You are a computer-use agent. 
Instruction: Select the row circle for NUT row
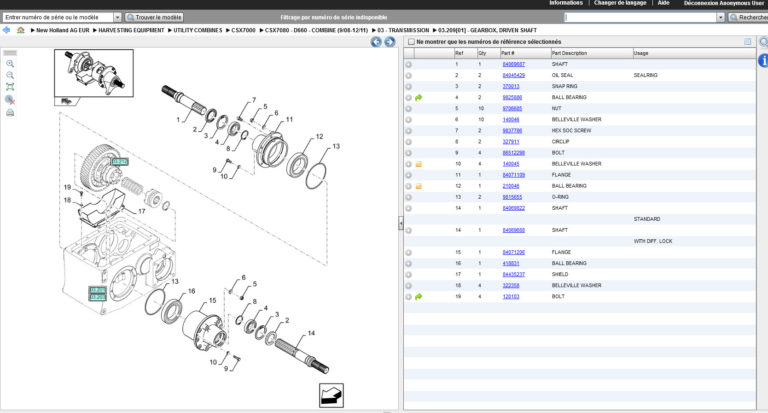[x=408, y=109]
